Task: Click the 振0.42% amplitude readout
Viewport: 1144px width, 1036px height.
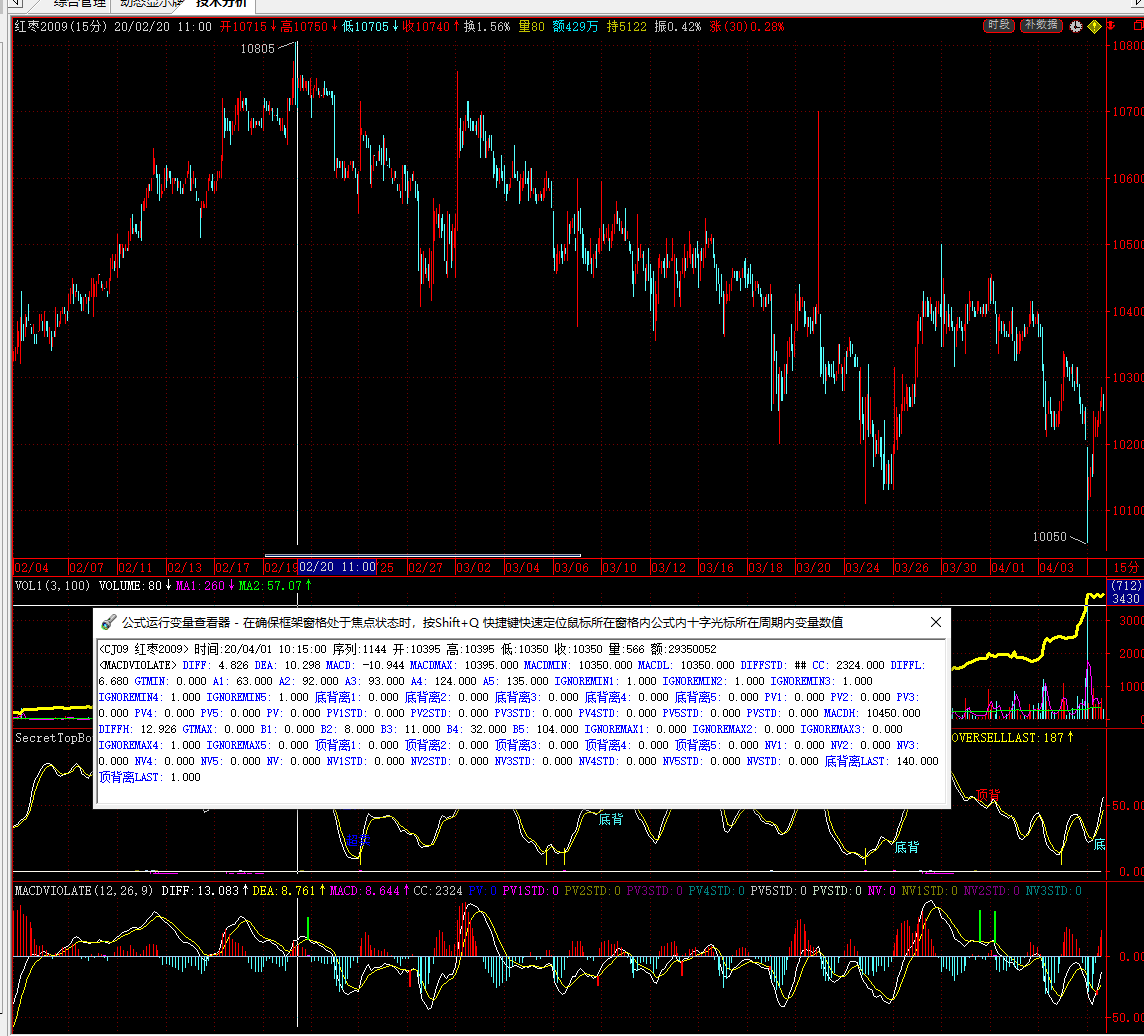Action: coord(678,26)
